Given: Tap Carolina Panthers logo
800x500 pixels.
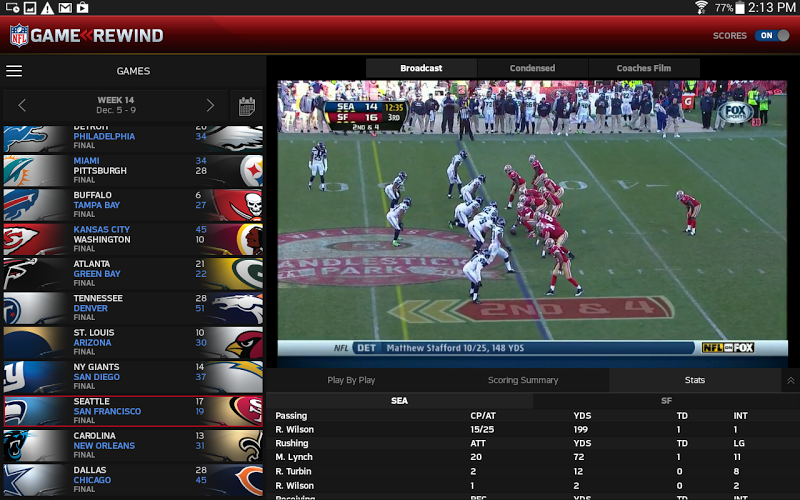Looking at the screenshot, I should (x=18, y=445).
